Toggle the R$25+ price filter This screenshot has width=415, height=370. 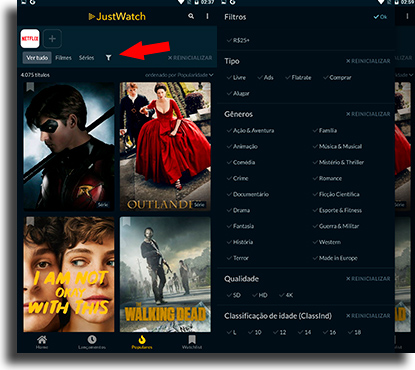(x=238, y=40)
